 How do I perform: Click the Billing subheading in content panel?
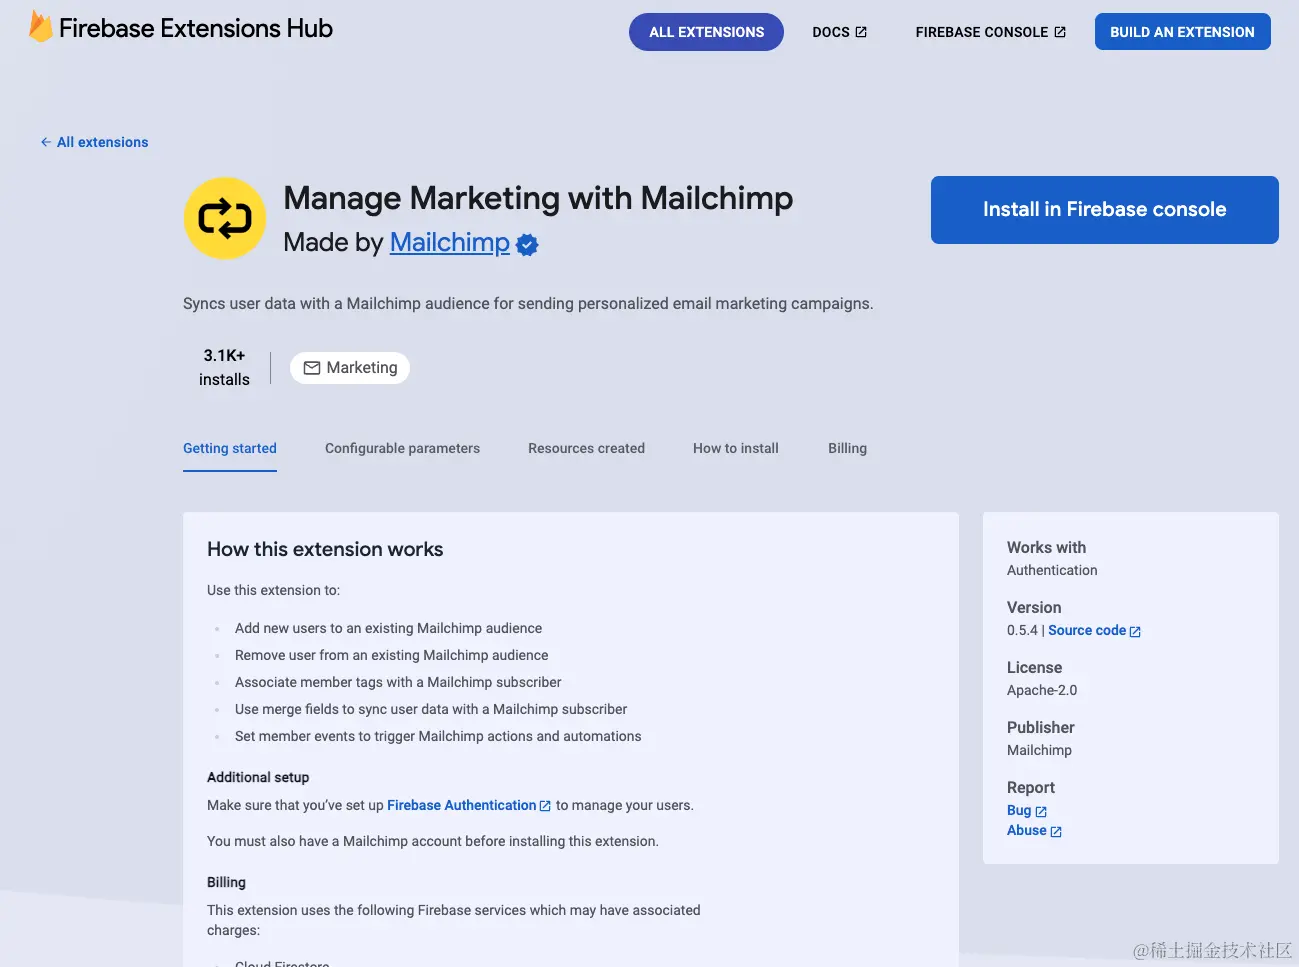(x=226, y=882)
